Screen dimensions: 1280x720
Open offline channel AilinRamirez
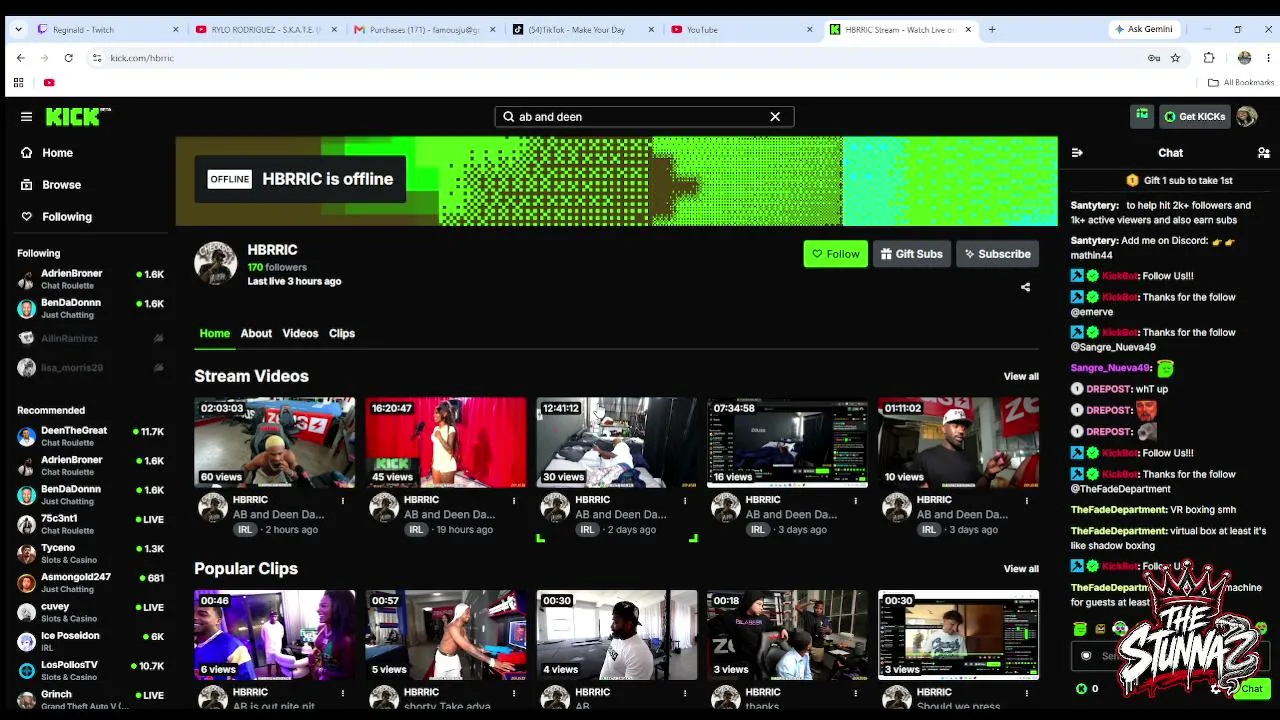(x=90, y=339)
